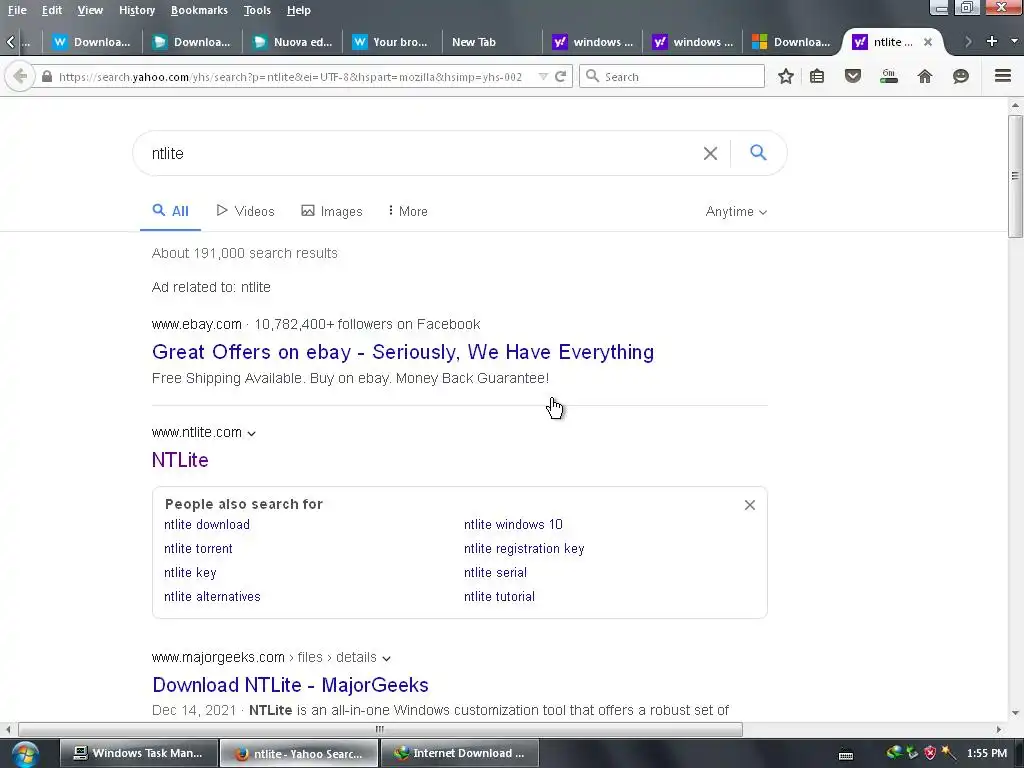Open a new tab with plus icon
Image resolution: width=1024 pixels, height=768 pixels.
(991, 41)
